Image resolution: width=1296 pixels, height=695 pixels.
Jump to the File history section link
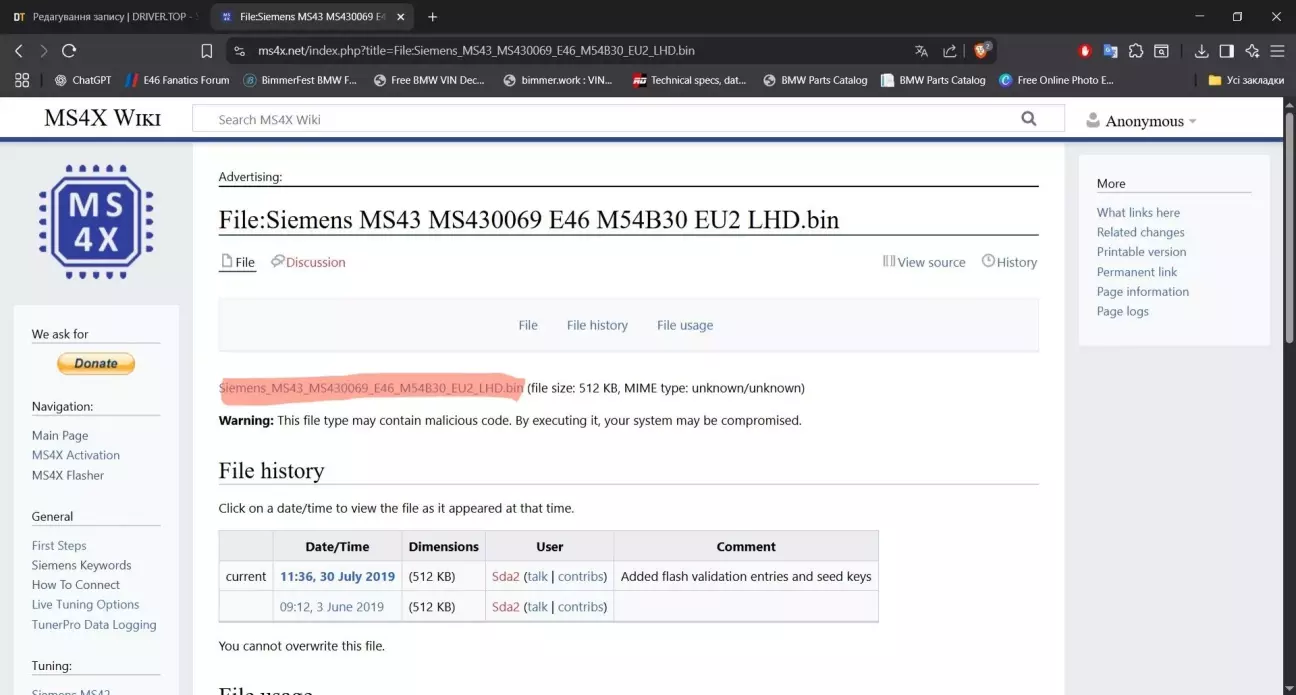pyautogui.click(x=597, y=325)
